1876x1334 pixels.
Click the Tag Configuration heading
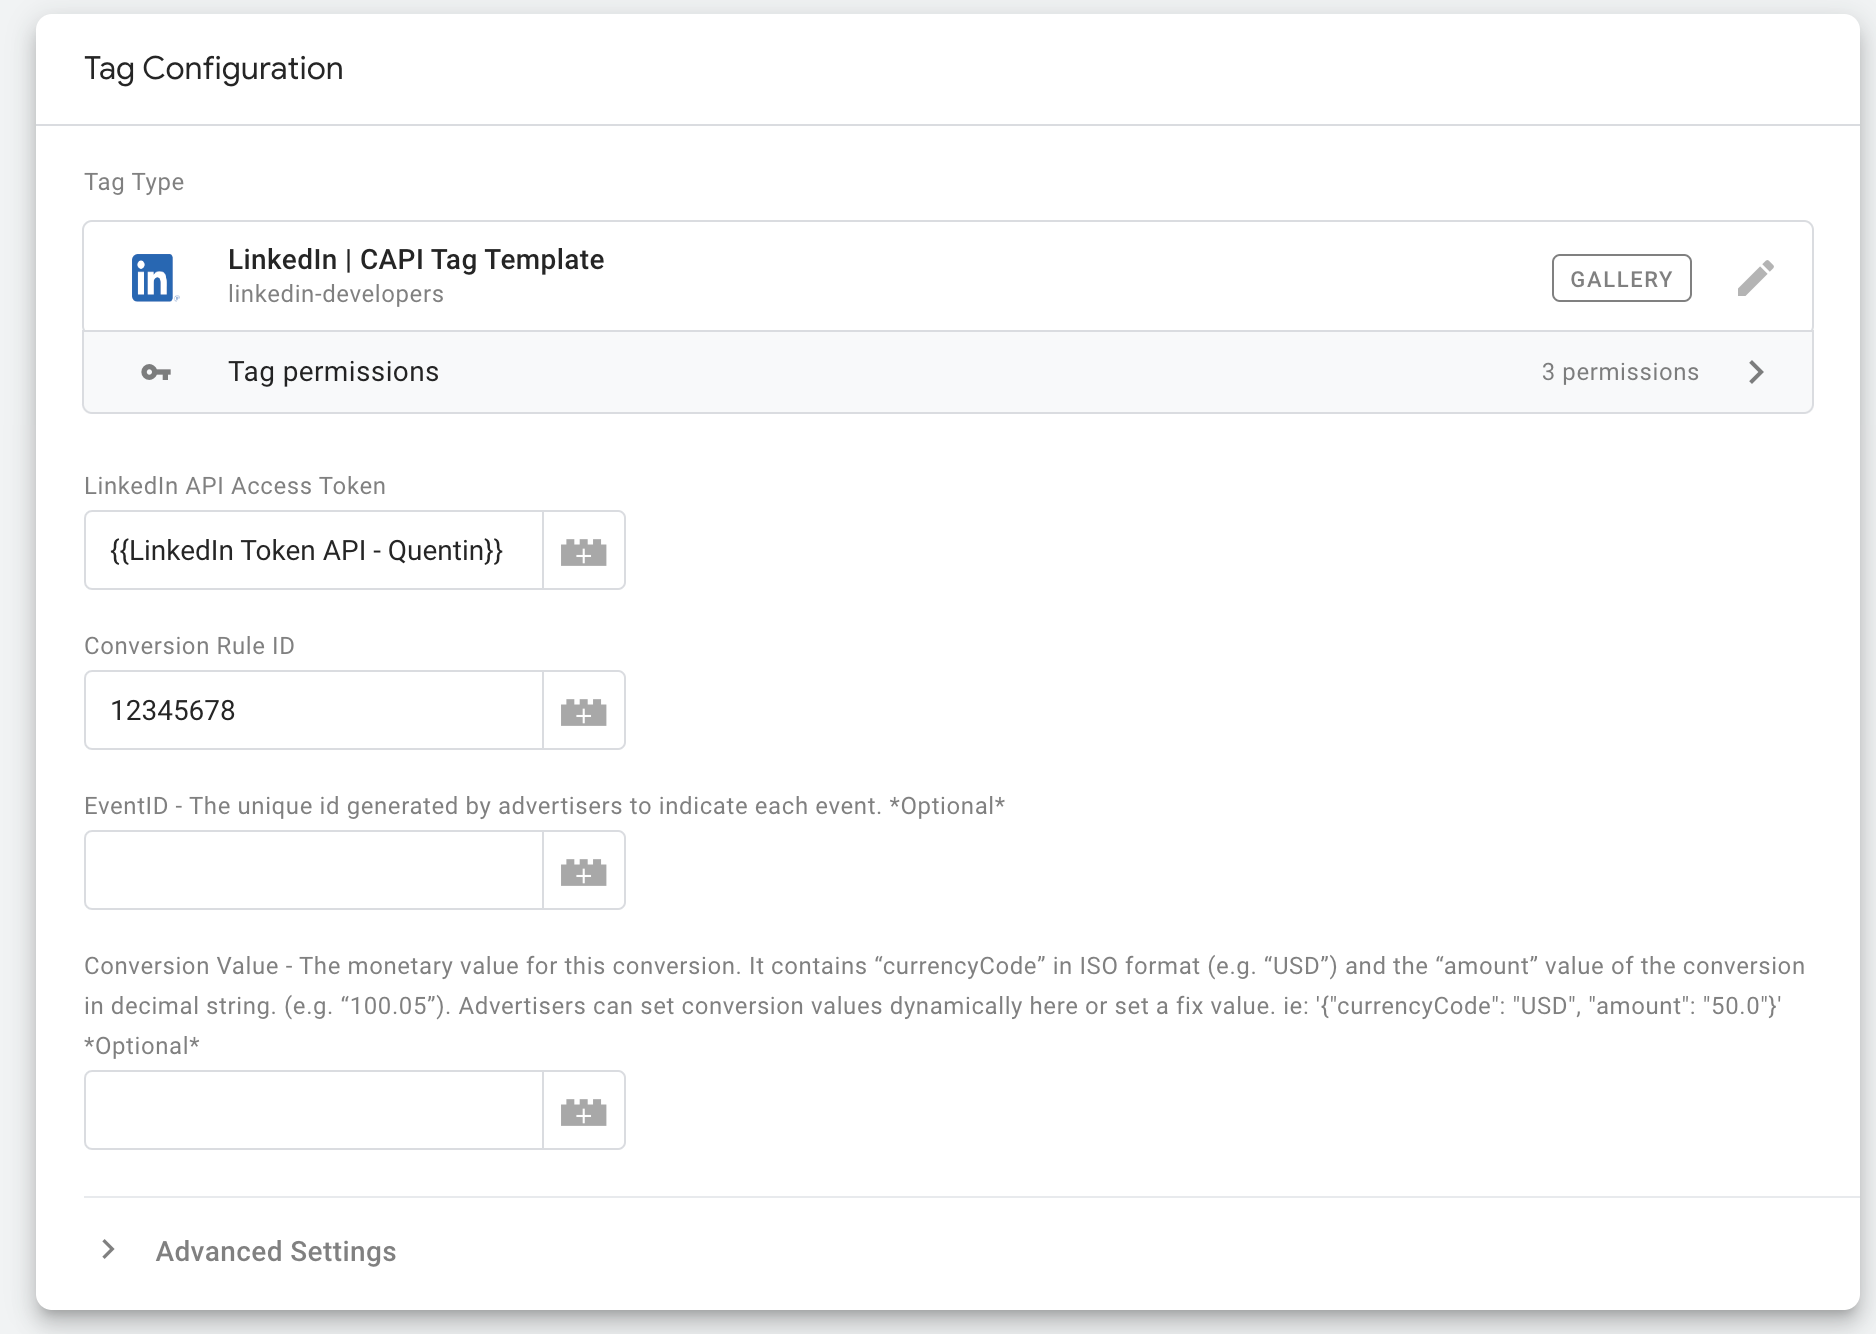pyautogui.click(x=214, y=68)
